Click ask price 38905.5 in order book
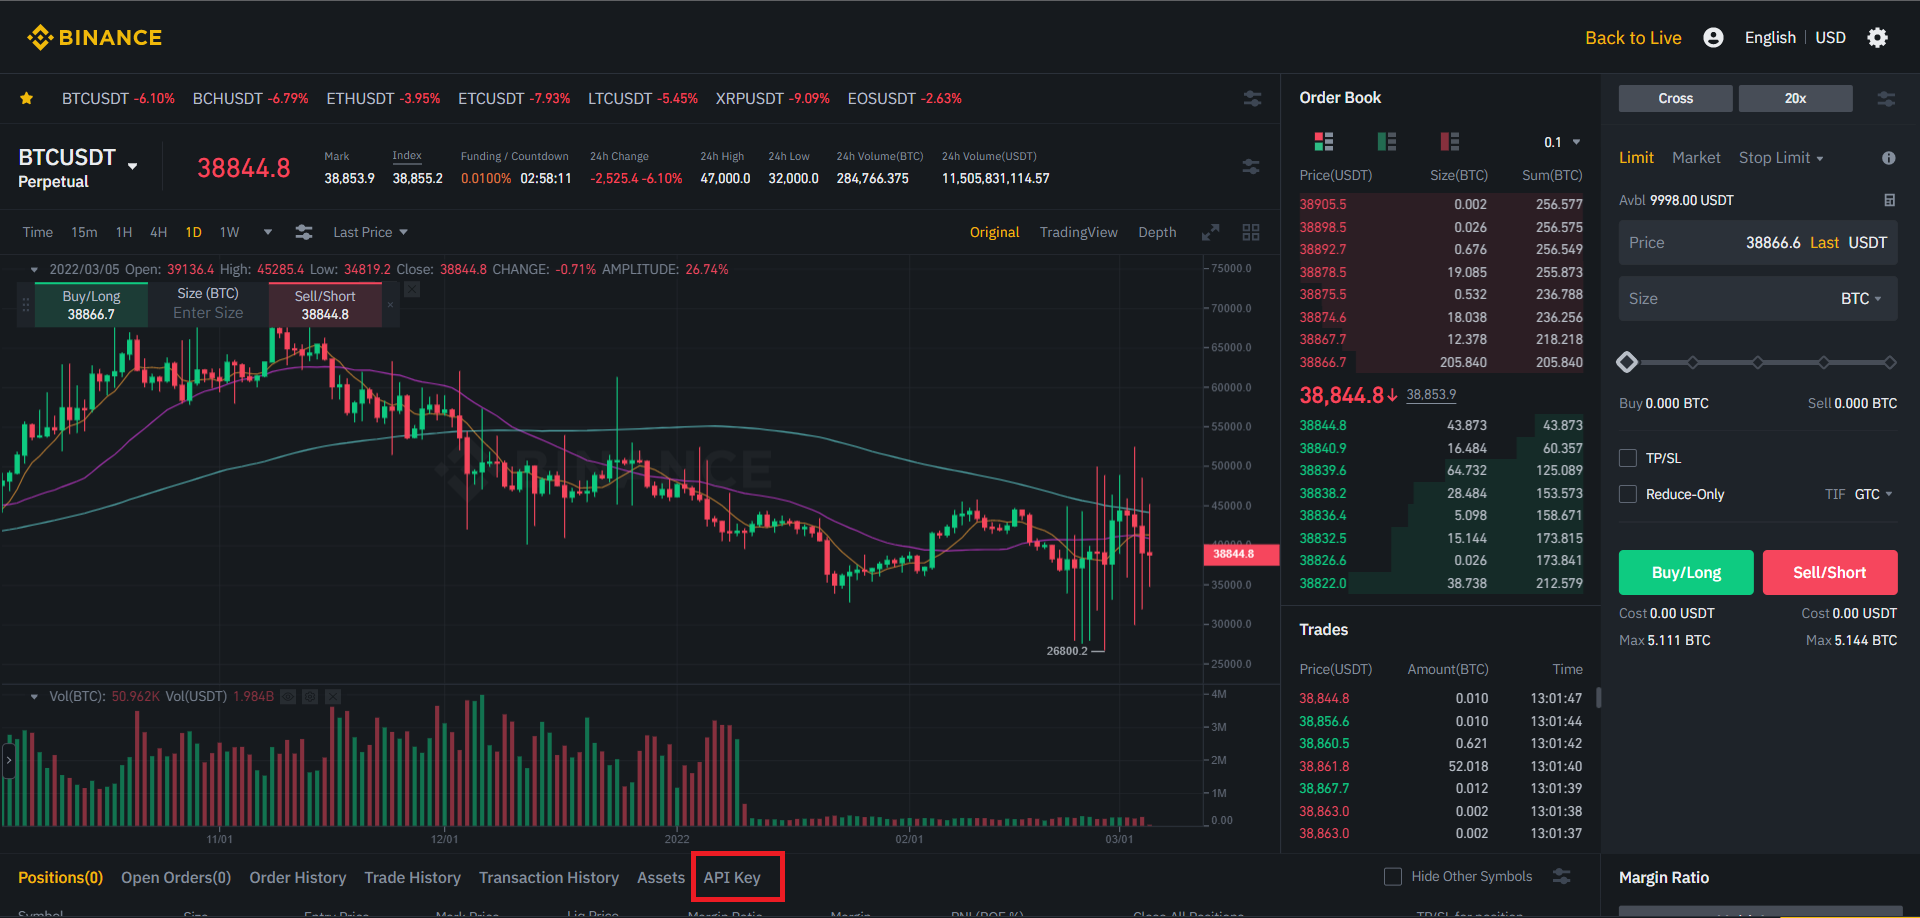This screenshot has height=918, width=1920. click(x=1323, y=204)
